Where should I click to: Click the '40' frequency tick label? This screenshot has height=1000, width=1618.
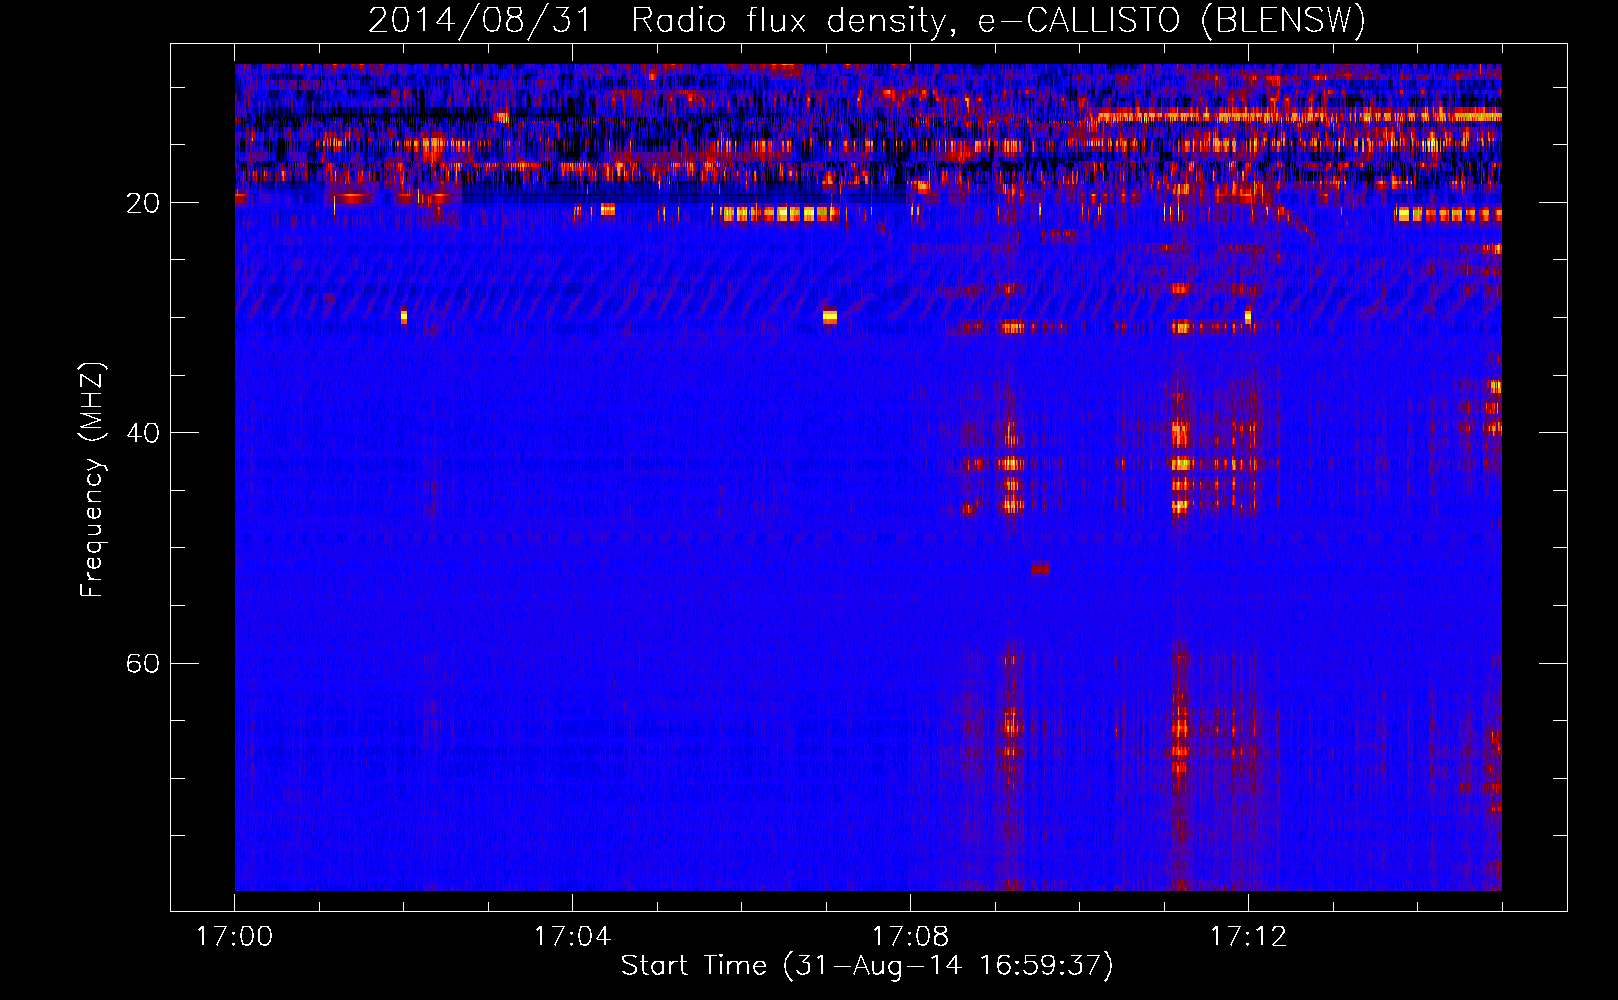[143, 433]
